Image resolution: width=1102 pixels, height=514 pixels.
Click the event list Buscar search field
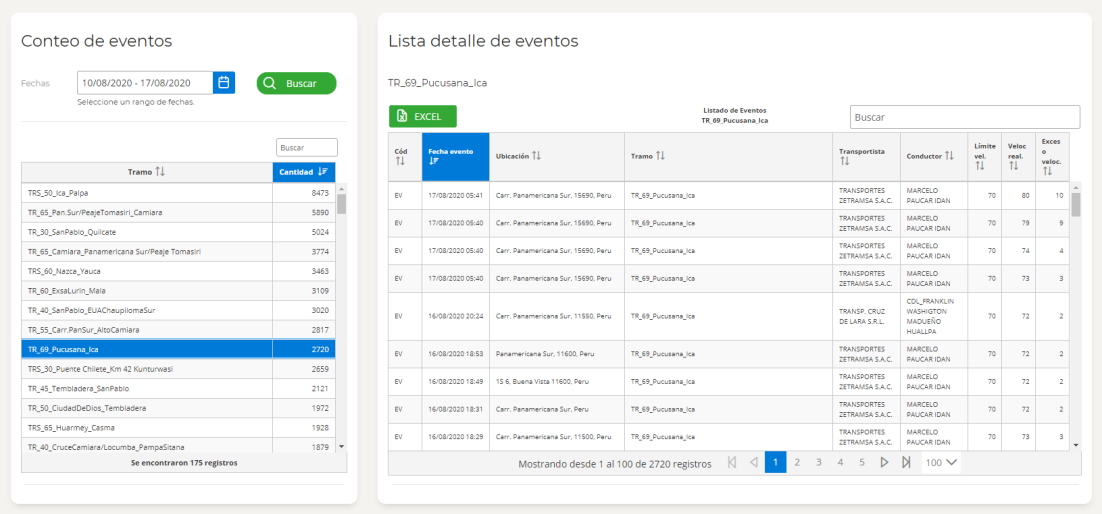[964, 117]
